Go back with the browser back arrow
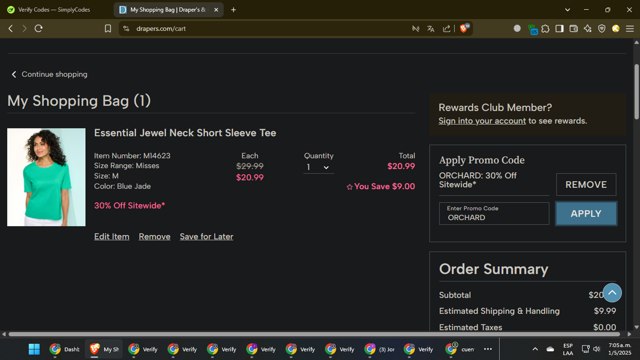This screenshot has height=360, width=640. [x=11, y=29]
